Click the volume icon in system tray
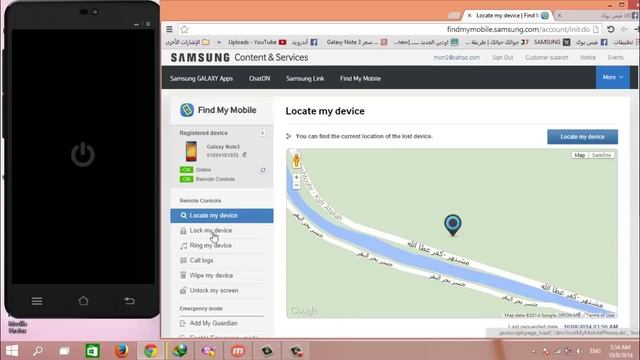This screenshot has width=640, height=360. [x=579, y=351]
